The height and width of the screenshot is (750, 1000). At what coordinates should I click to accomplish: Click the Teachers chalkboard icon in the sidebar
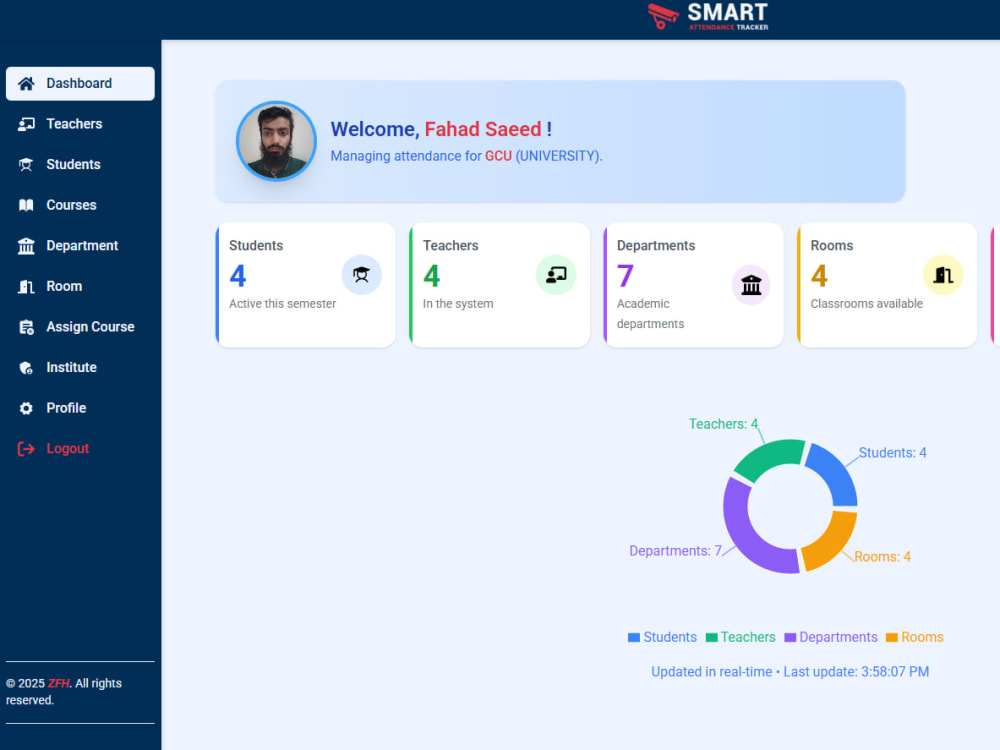point(26,124)
